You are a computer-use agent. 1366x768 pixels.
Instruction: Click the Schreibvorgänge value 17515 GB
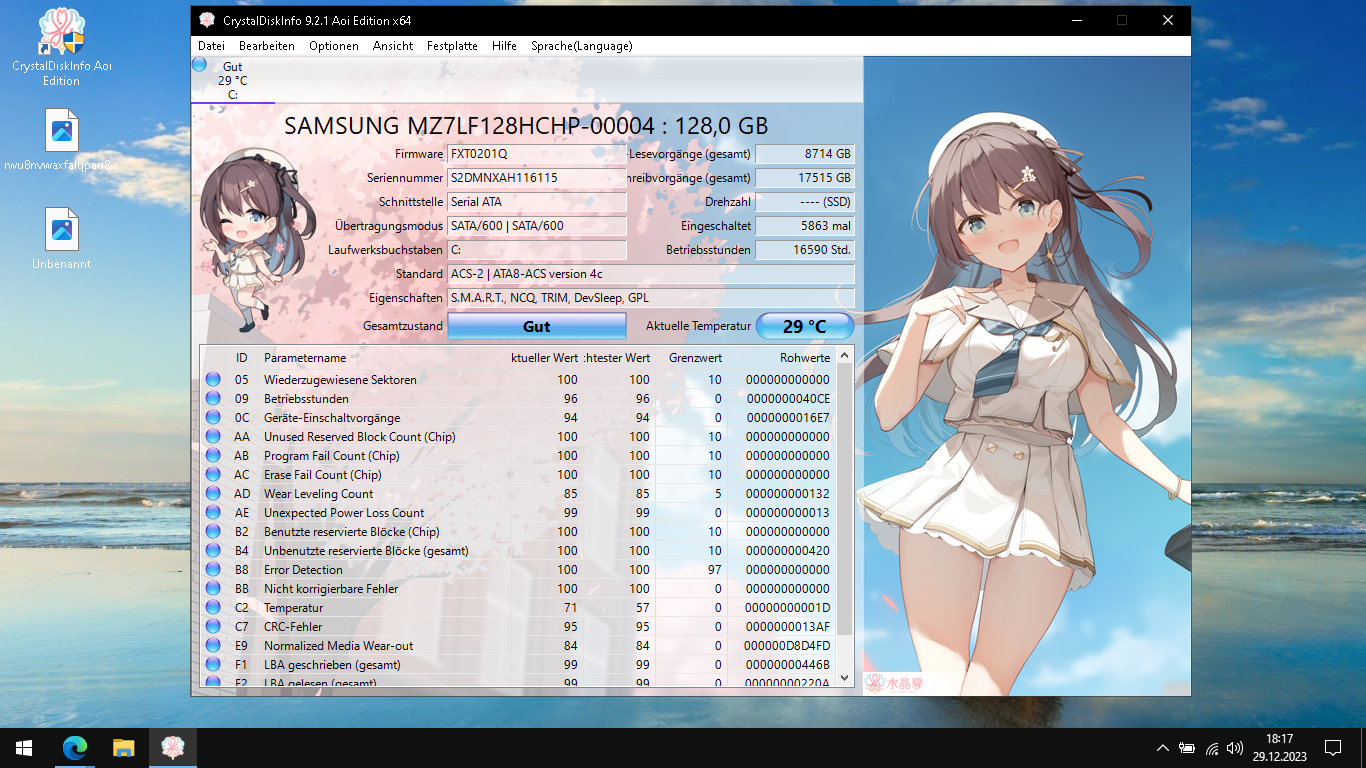point(805,178)
